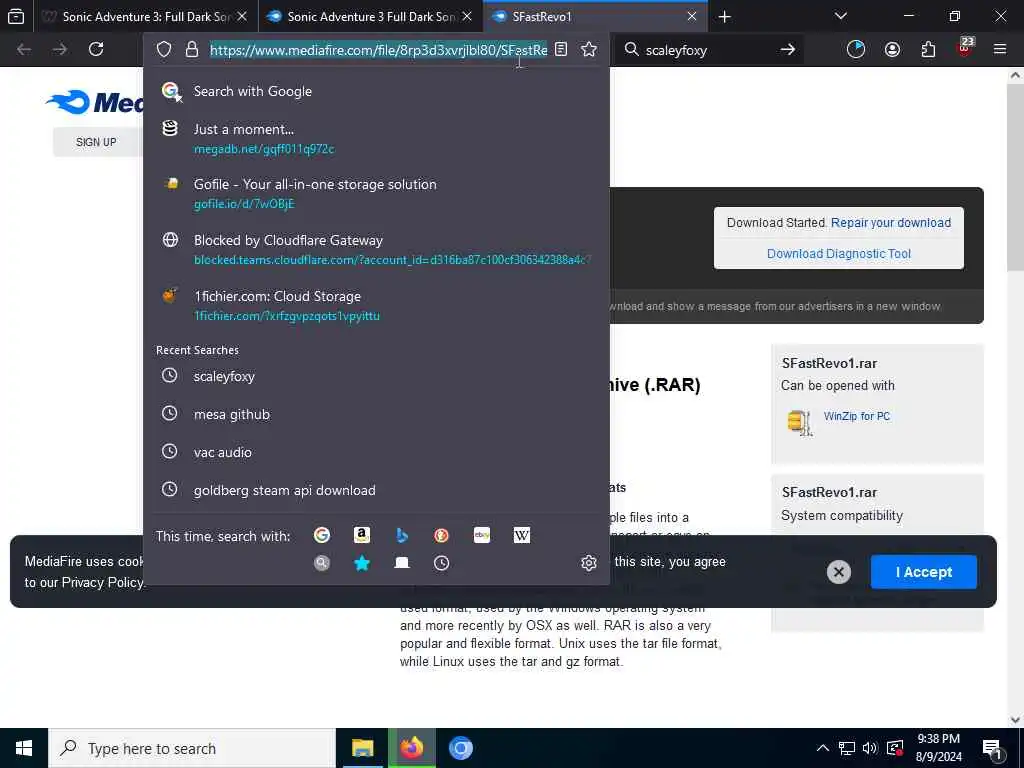This screenshot has width=1024, height=768.
Task: Close the SFastRevo1 tab
Action: tap(692, 16)
